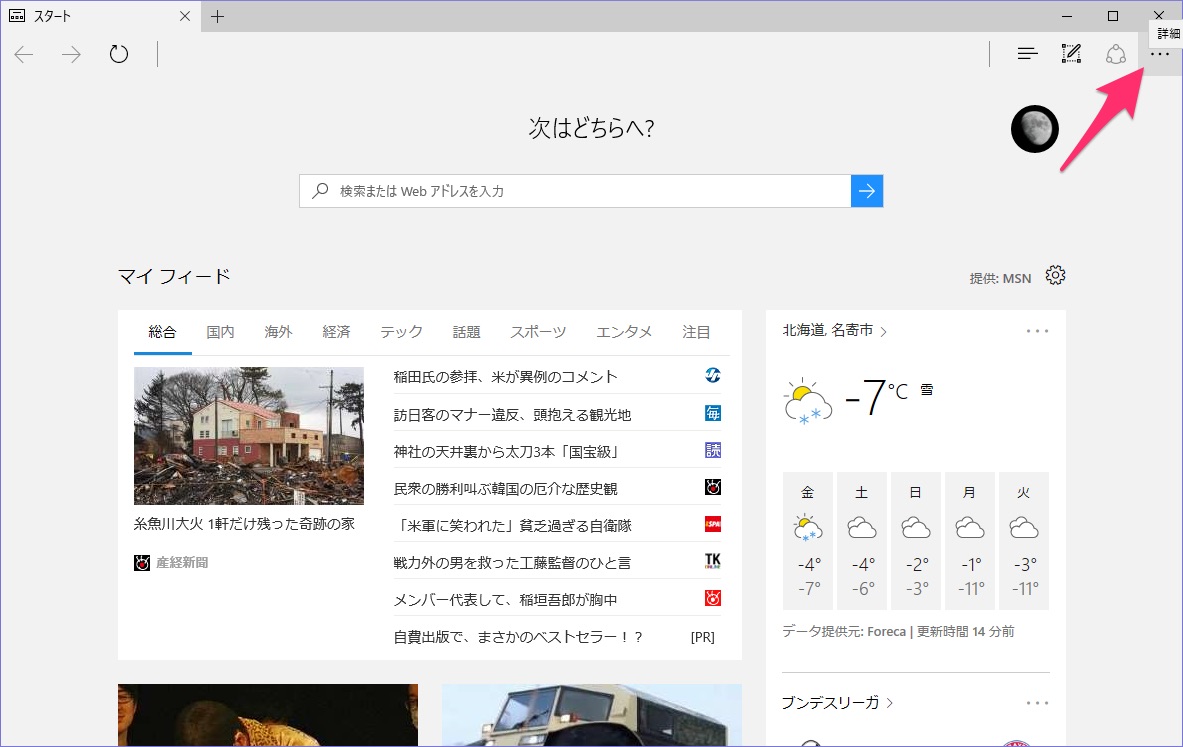
Task: Open メンバー代表して、稲垣吾郎が胸中
Action: (505, 600)
